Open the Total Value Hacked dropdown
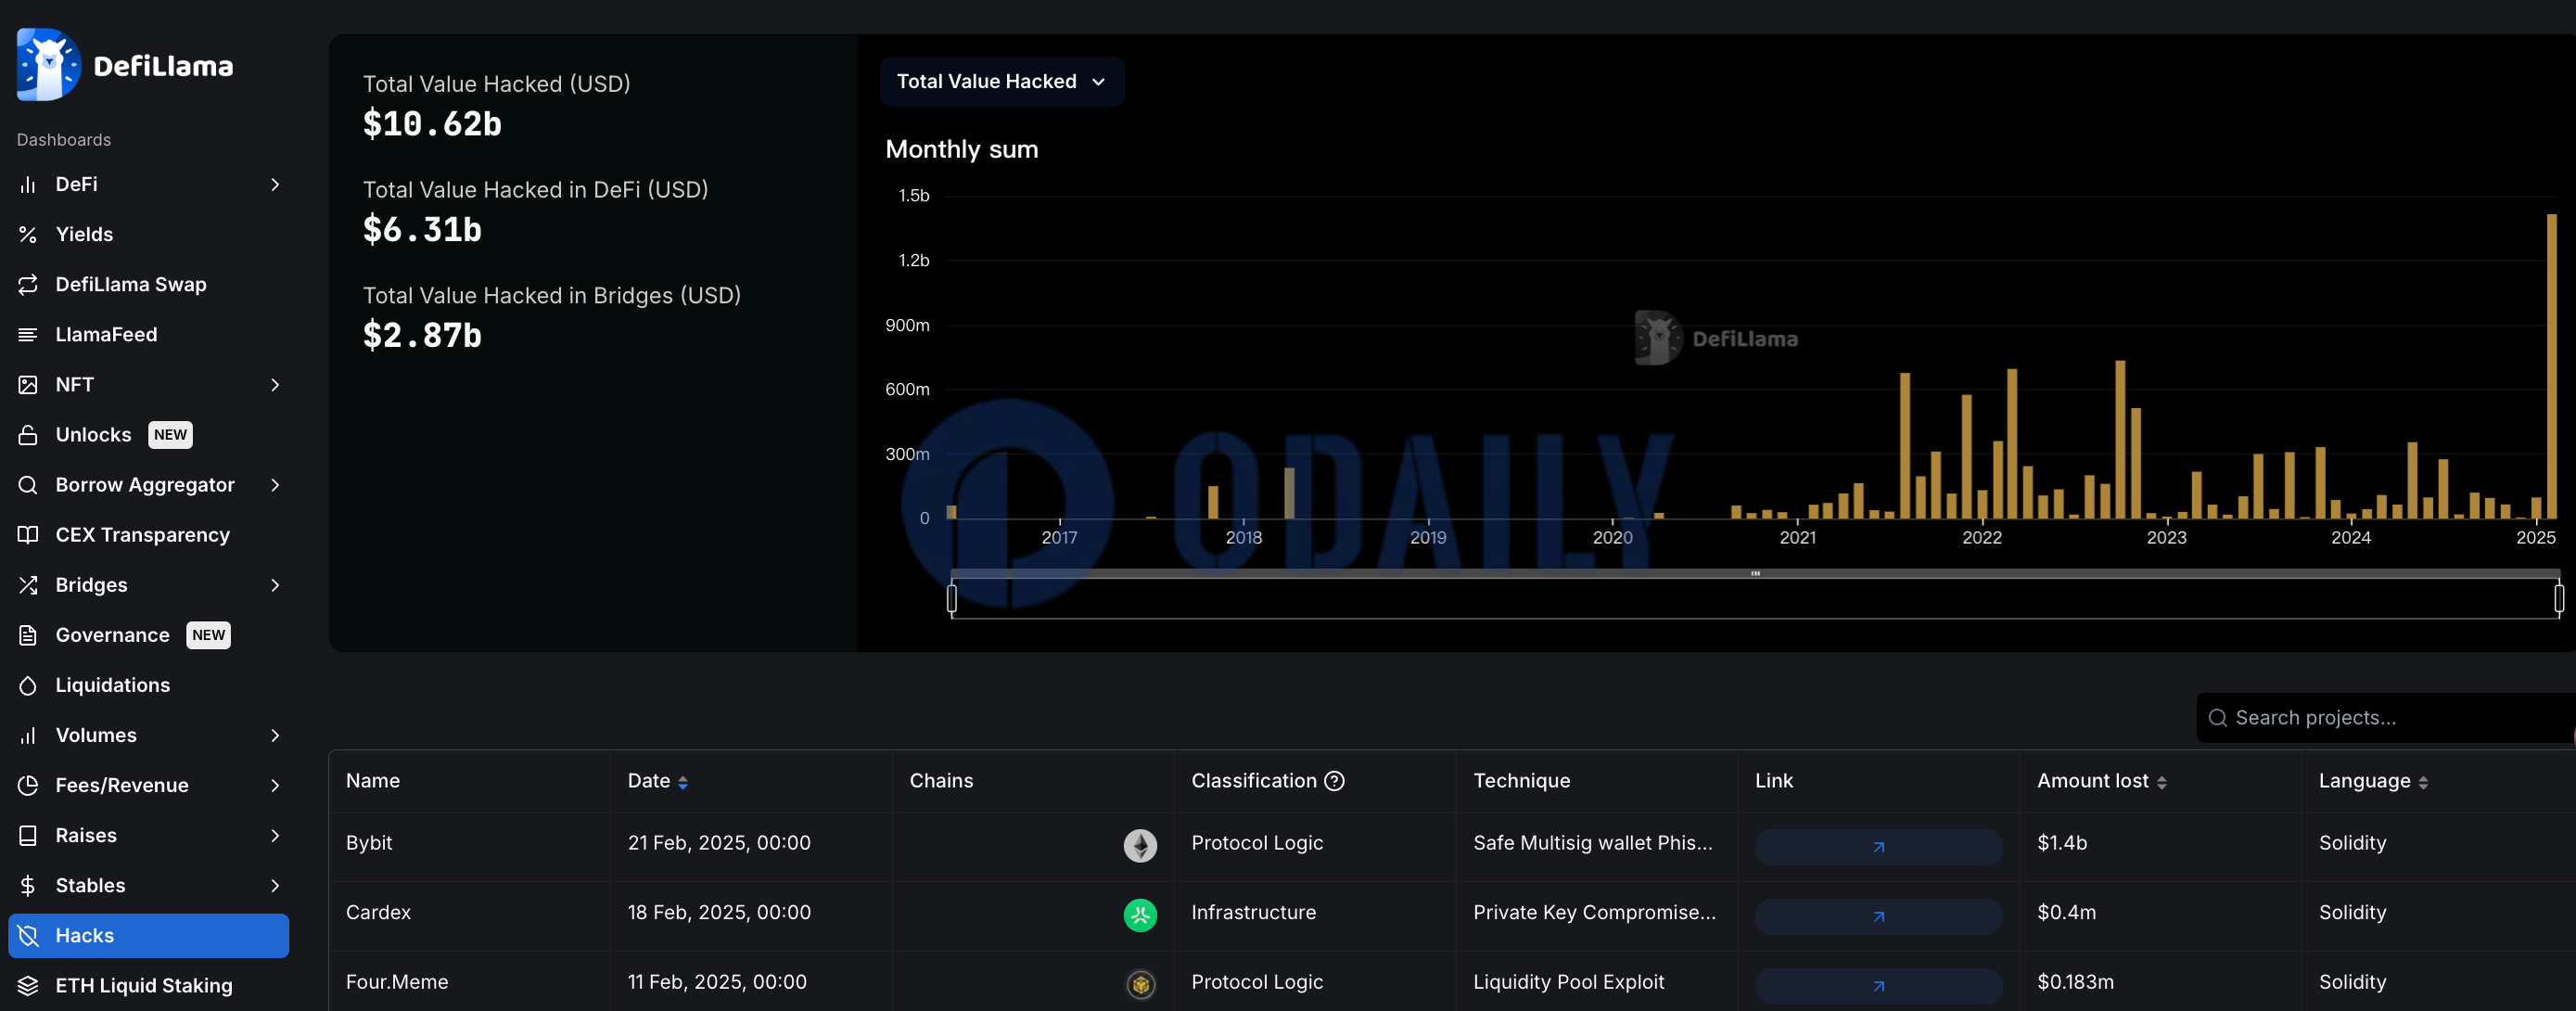The height and width of the screenshot is (1011, 2576). point(1001,81)
